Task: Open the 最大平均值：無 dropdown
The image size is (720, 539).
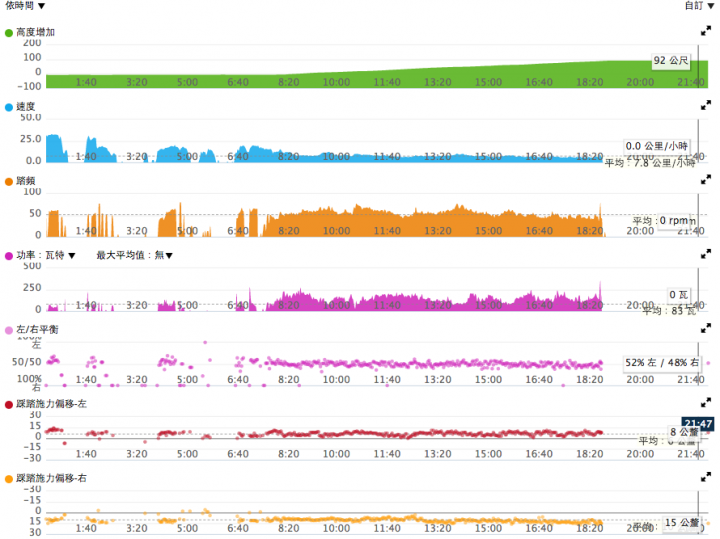Action: click(x=135, y=255)
